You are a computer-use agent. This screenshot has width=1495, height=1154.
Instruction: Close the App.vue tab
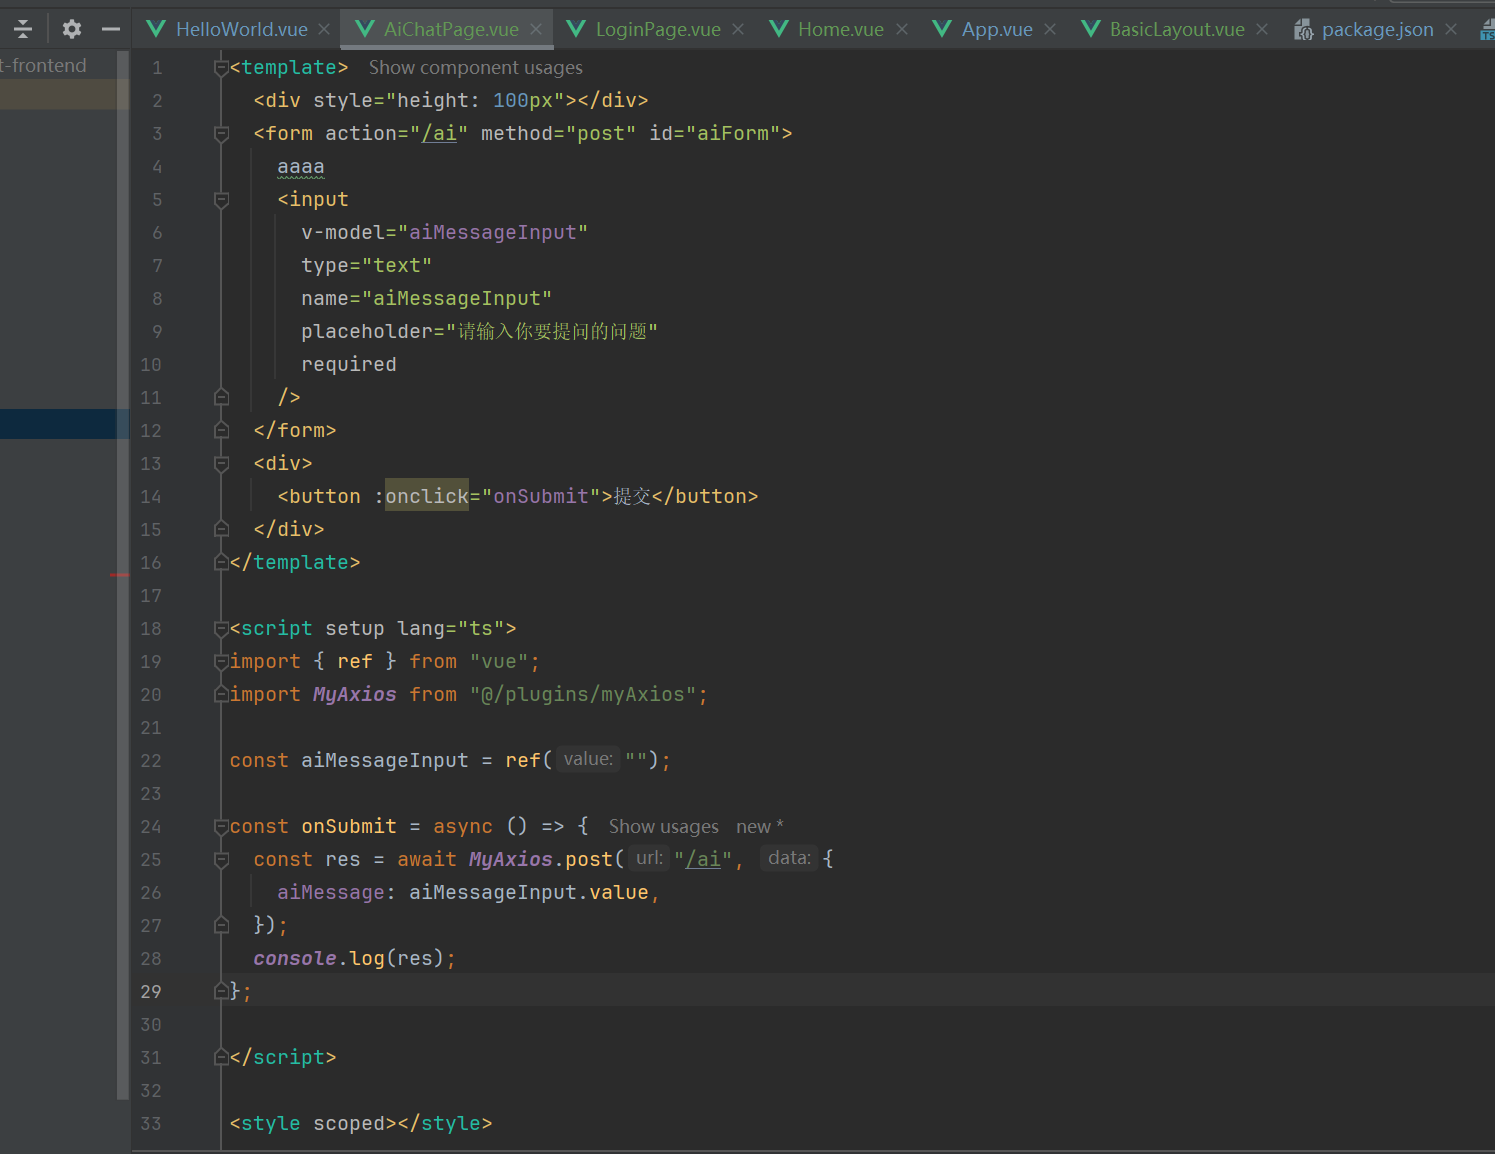coord(1050,29)
